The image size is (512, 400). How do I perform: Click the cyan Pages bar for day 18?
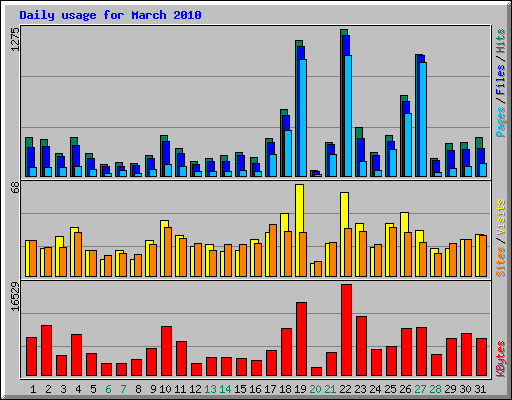[288, 153]
